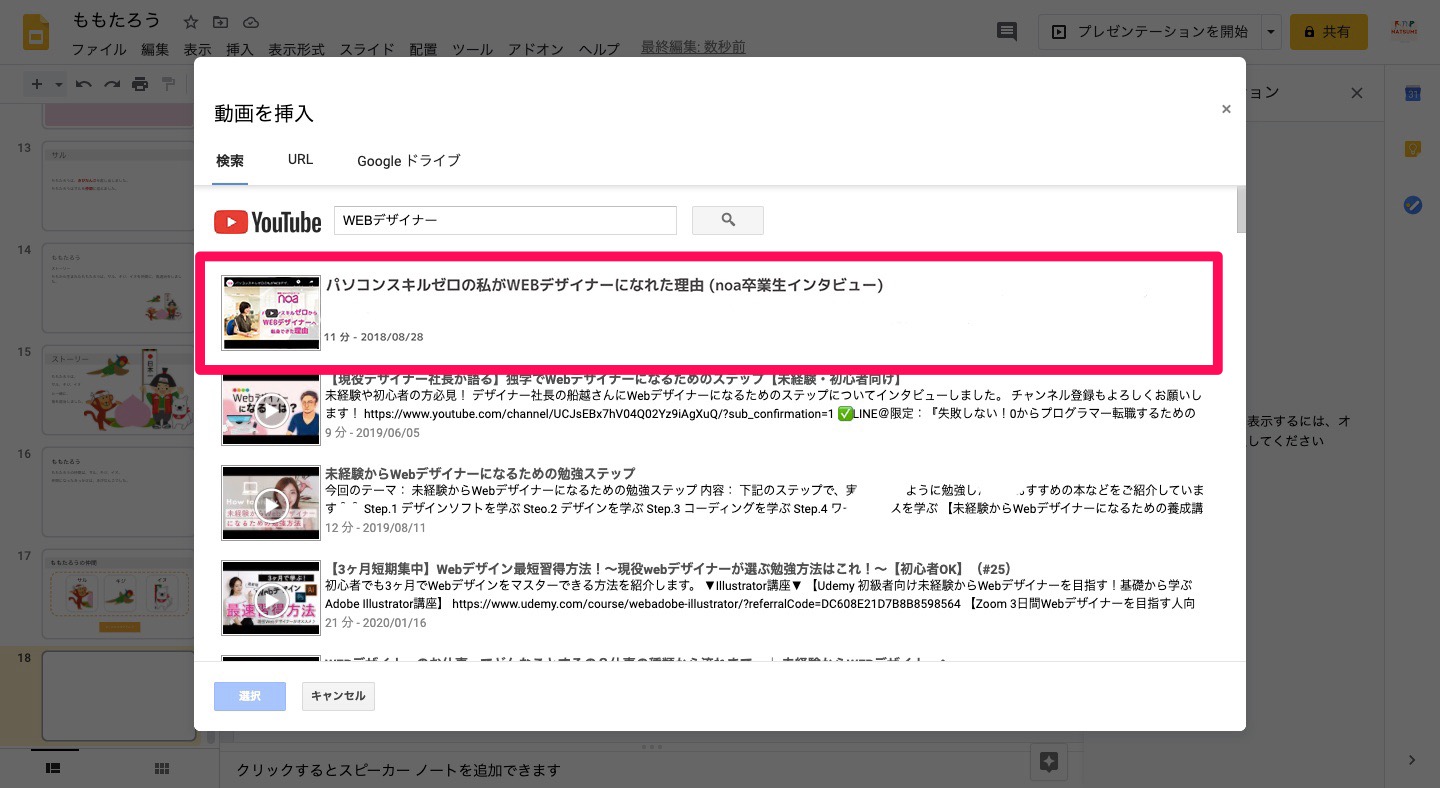
Task: Select slide 15 ストーリー thumbnail
Action: 119,388
